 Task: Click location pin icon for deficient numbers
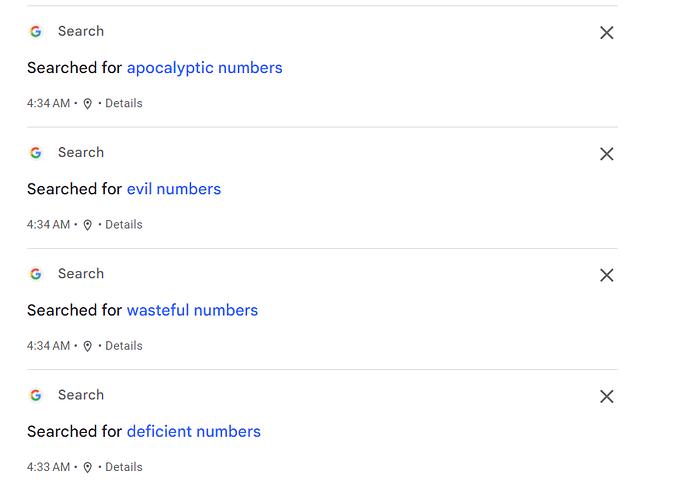[88, 468]
